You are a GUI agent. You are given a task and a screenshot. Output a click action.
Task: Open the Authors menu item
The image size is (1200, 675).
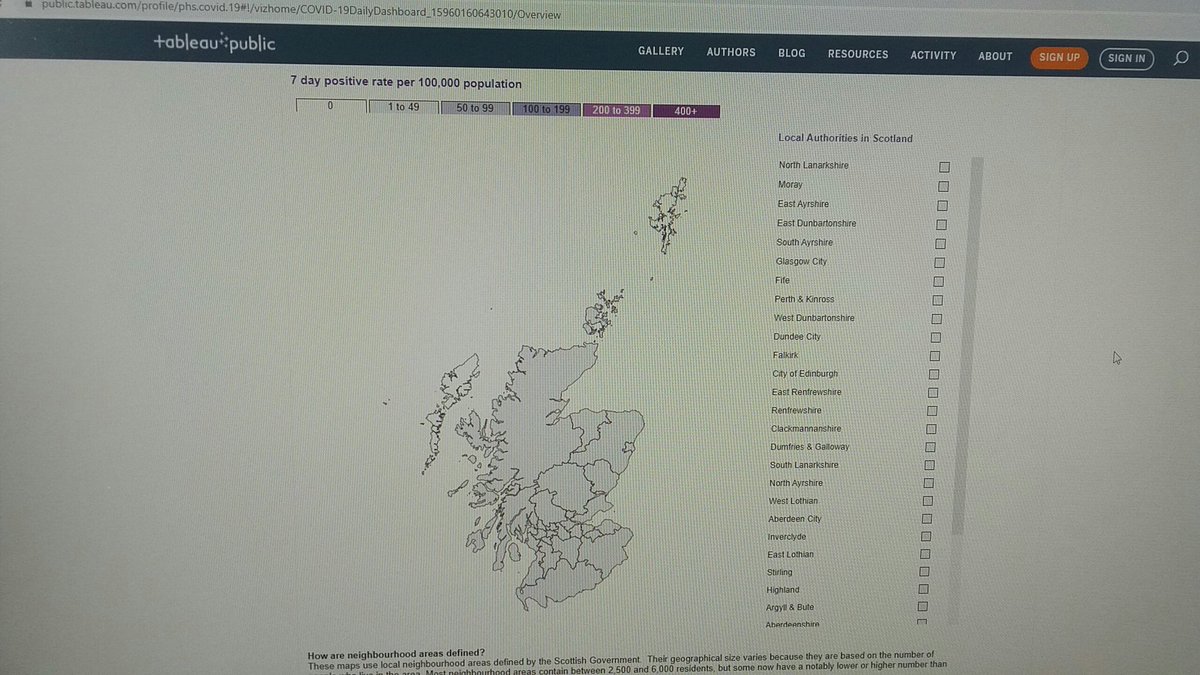click(x=731, y=52)
